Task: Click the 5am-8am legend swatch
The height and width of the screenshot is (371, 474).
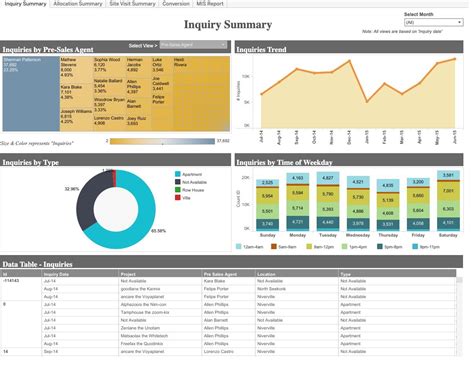Action: 274,247
